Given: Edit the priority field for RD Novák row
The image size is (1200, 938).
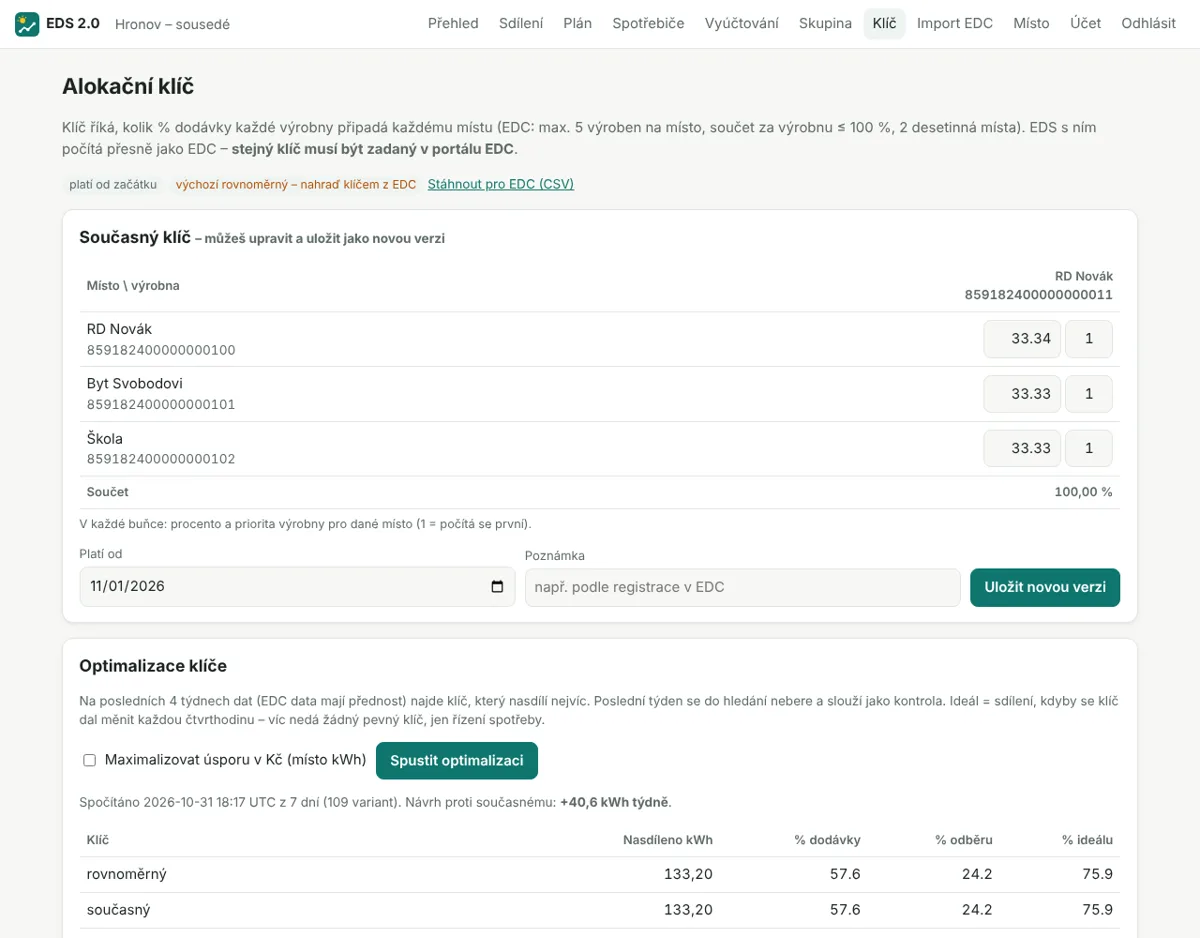Looking at the screenshot, I should point(1089,339).
